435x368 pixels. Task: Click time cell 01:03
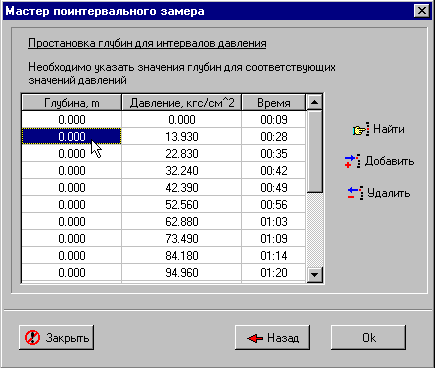274,222
